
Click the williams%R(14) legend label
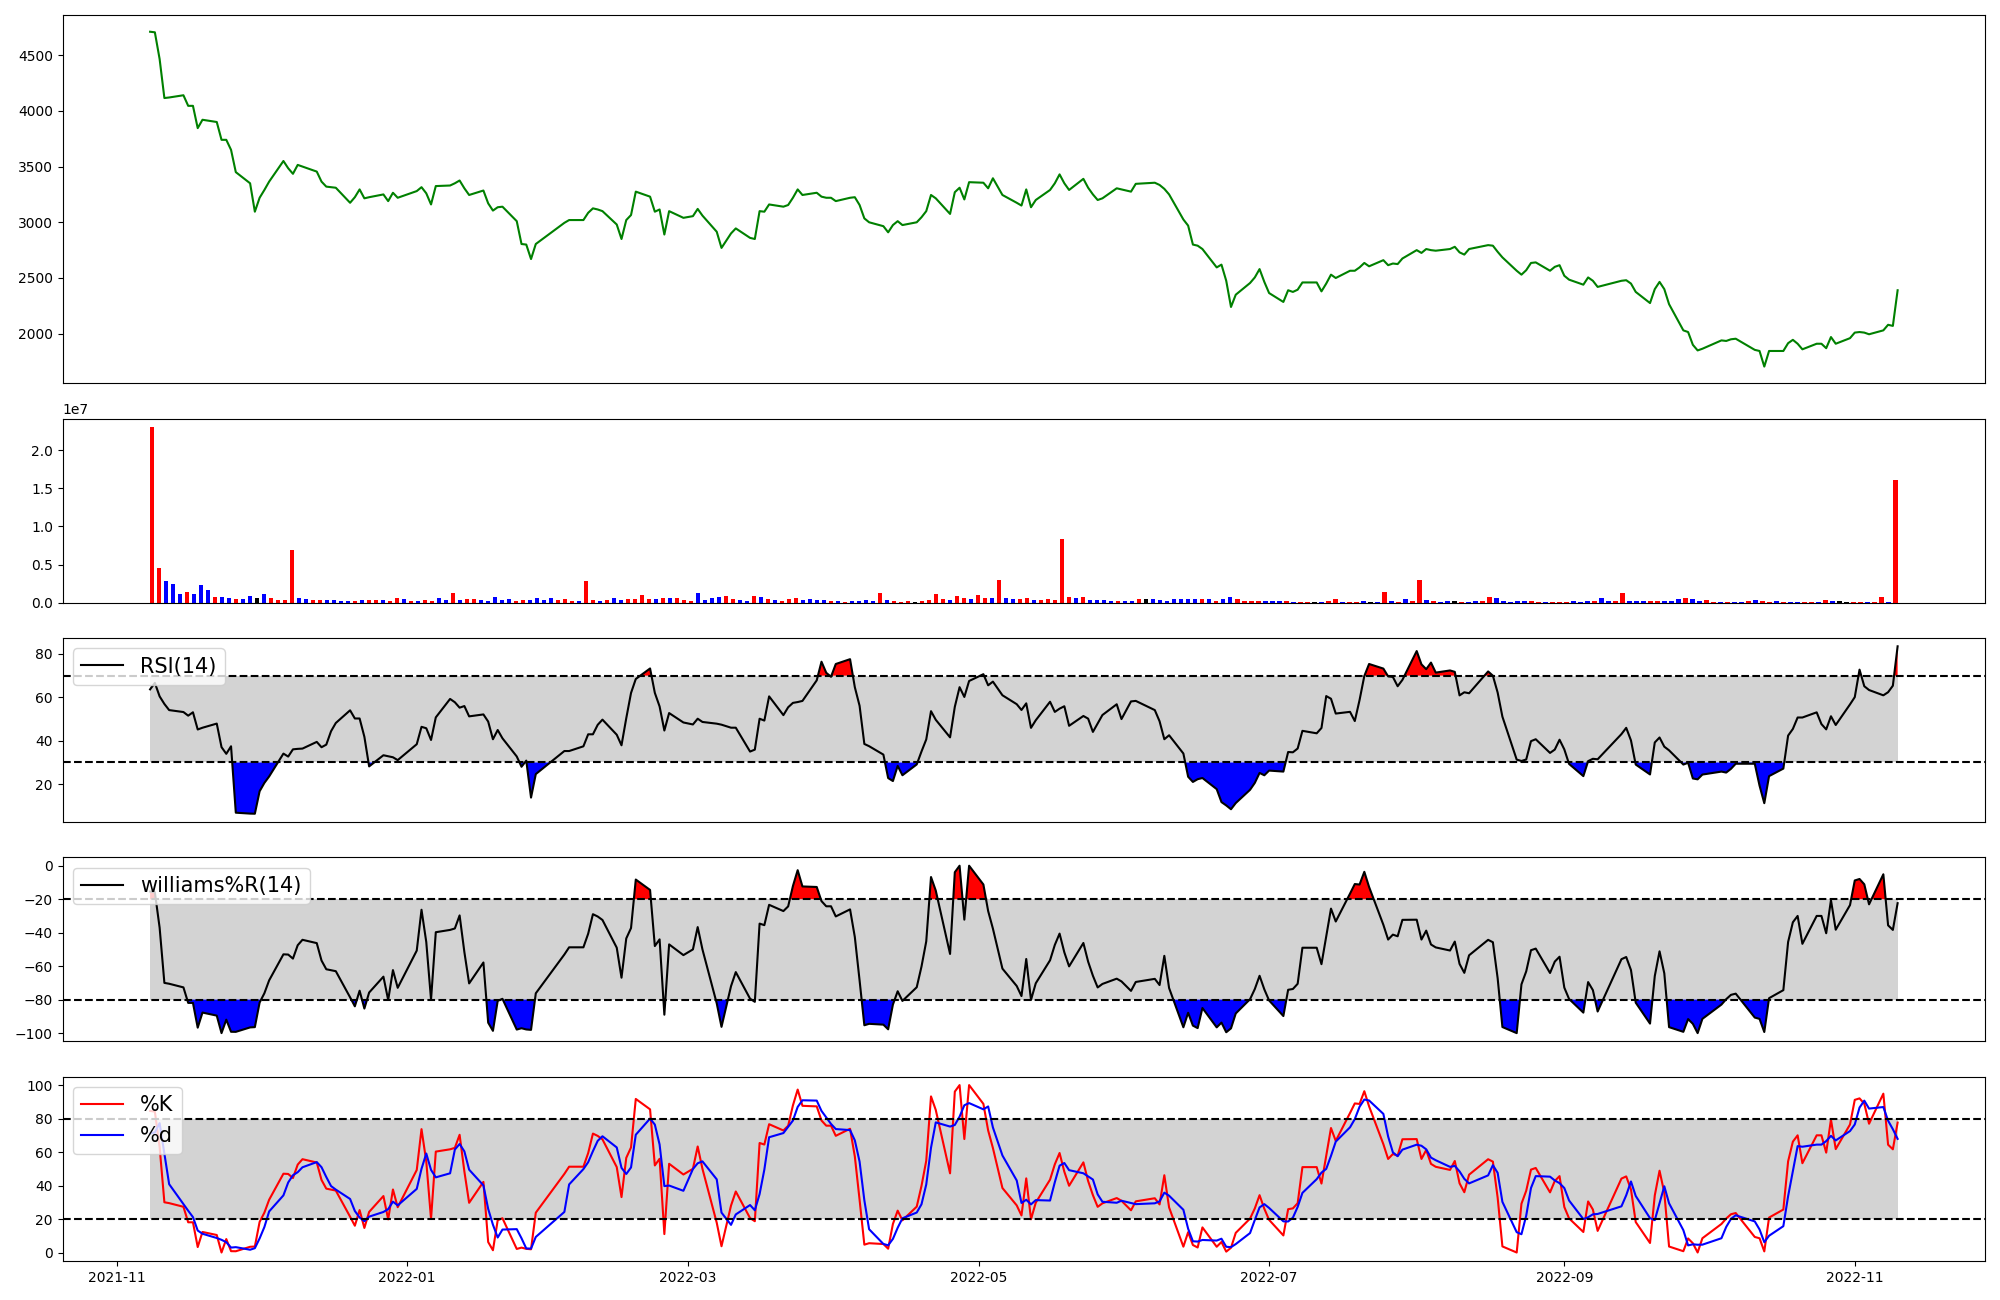point(220,885)
